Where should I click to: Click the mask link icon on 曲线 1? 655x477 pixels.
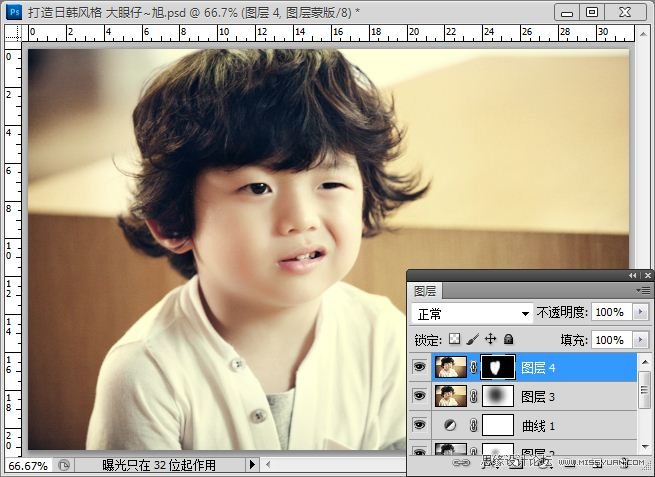pyautogui.click(x=474, y=425)
